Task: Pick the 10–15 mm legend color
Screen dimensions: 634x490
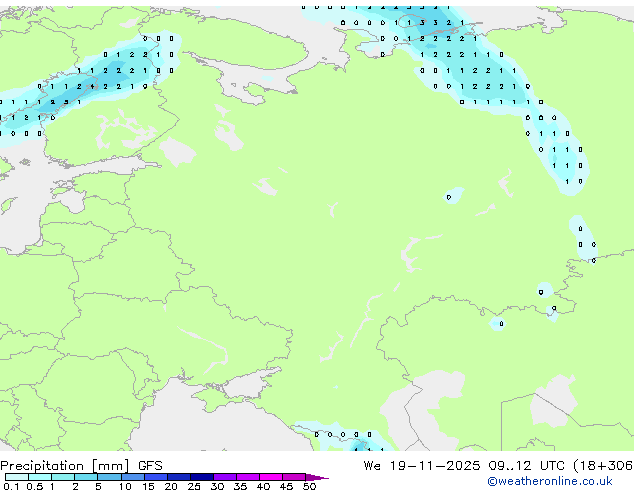Action: pos(133,477)
